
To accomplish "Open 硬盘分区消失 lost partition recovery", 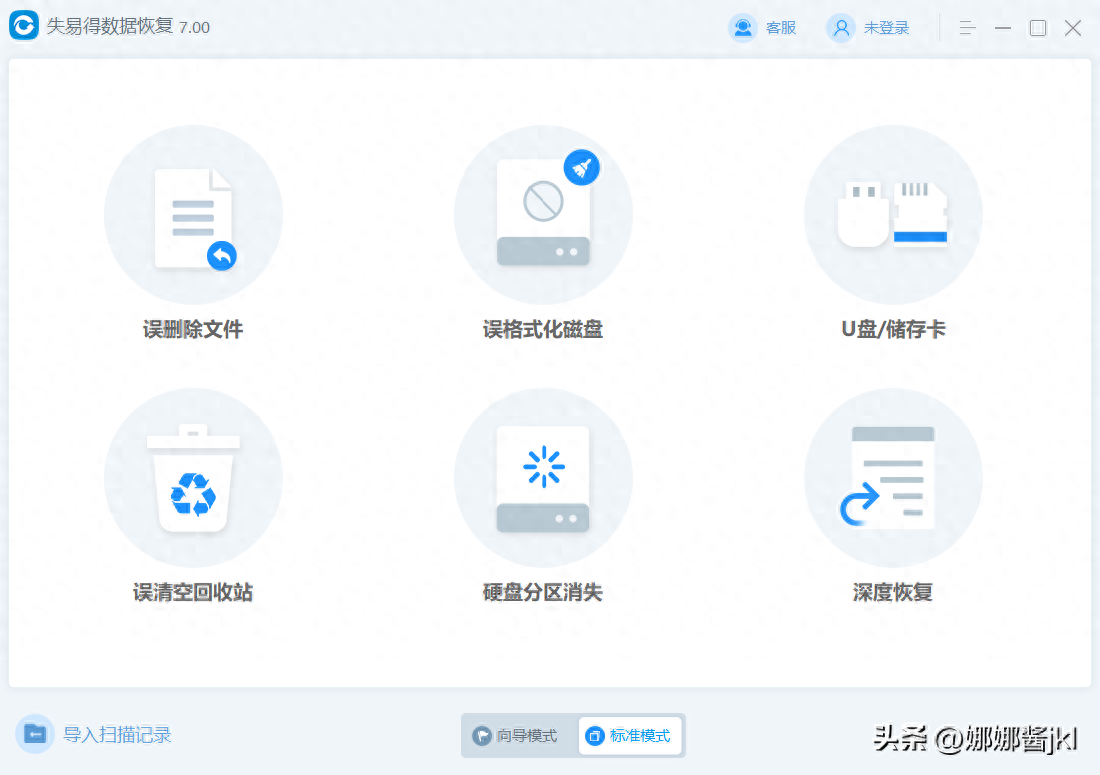I will click(x=543, y=477).
